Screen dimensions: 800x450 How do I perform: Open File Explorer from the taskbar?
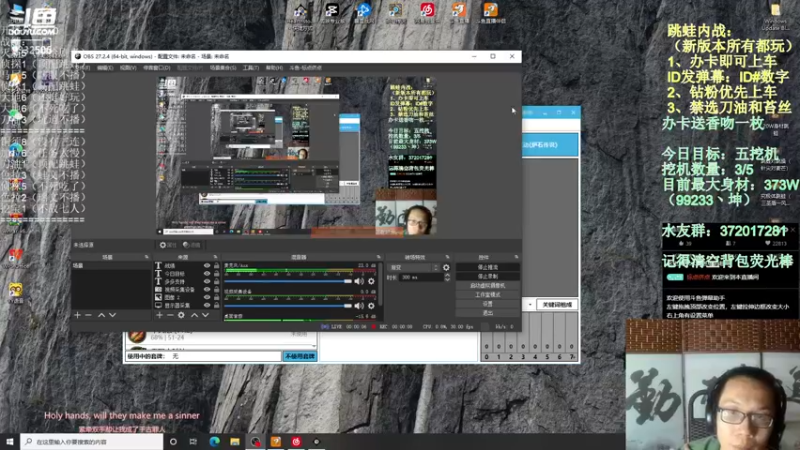tap(235, 442)
